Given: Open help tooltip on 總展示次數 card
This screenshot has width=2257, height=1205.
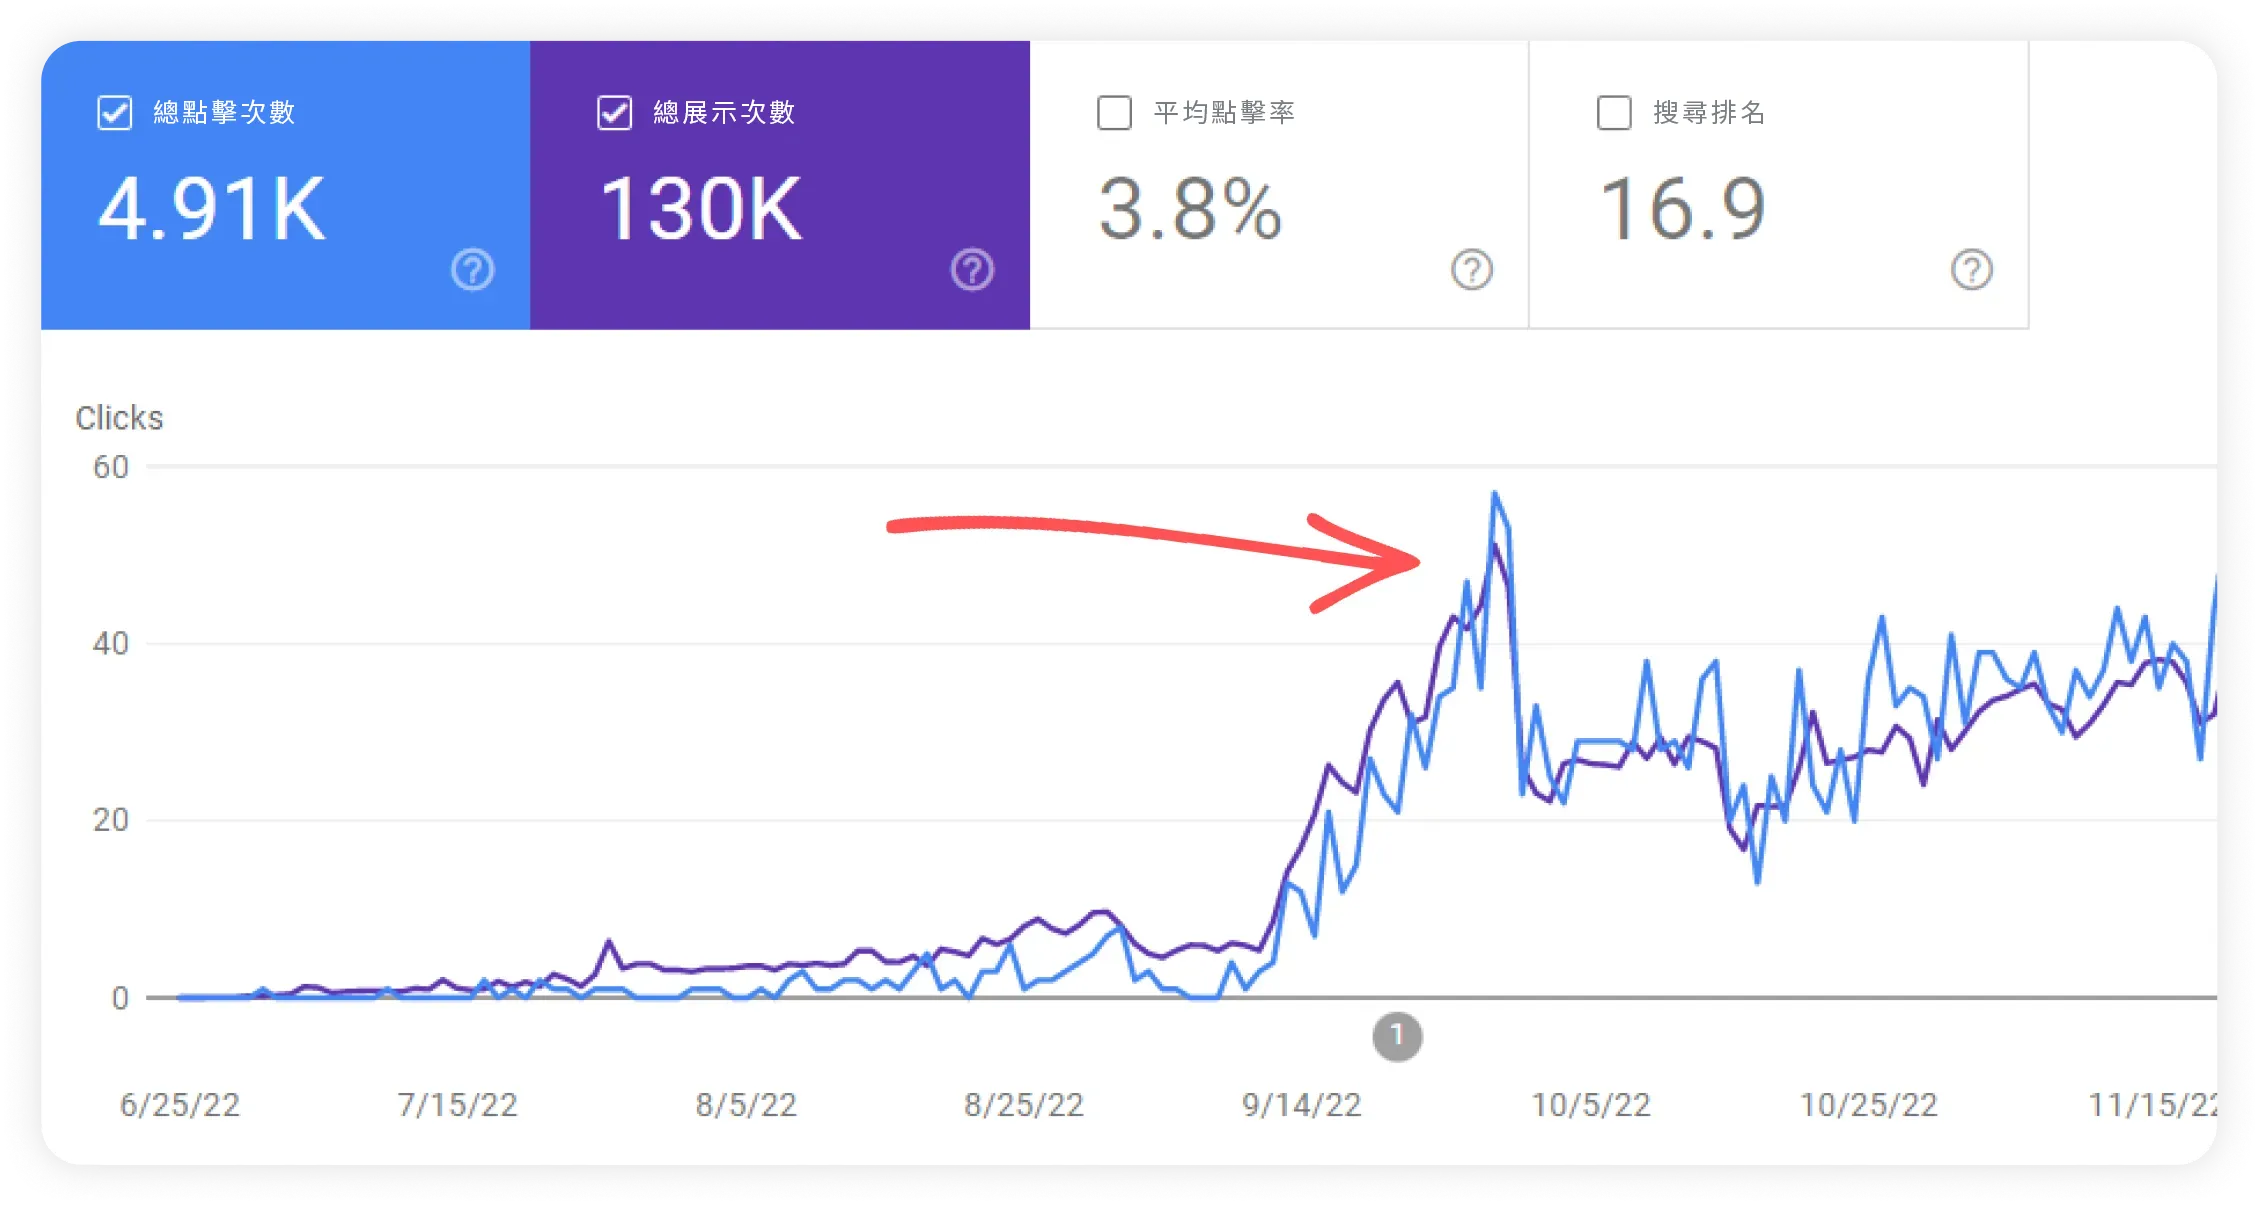Looking at the screenshot, I should [971, 270].
